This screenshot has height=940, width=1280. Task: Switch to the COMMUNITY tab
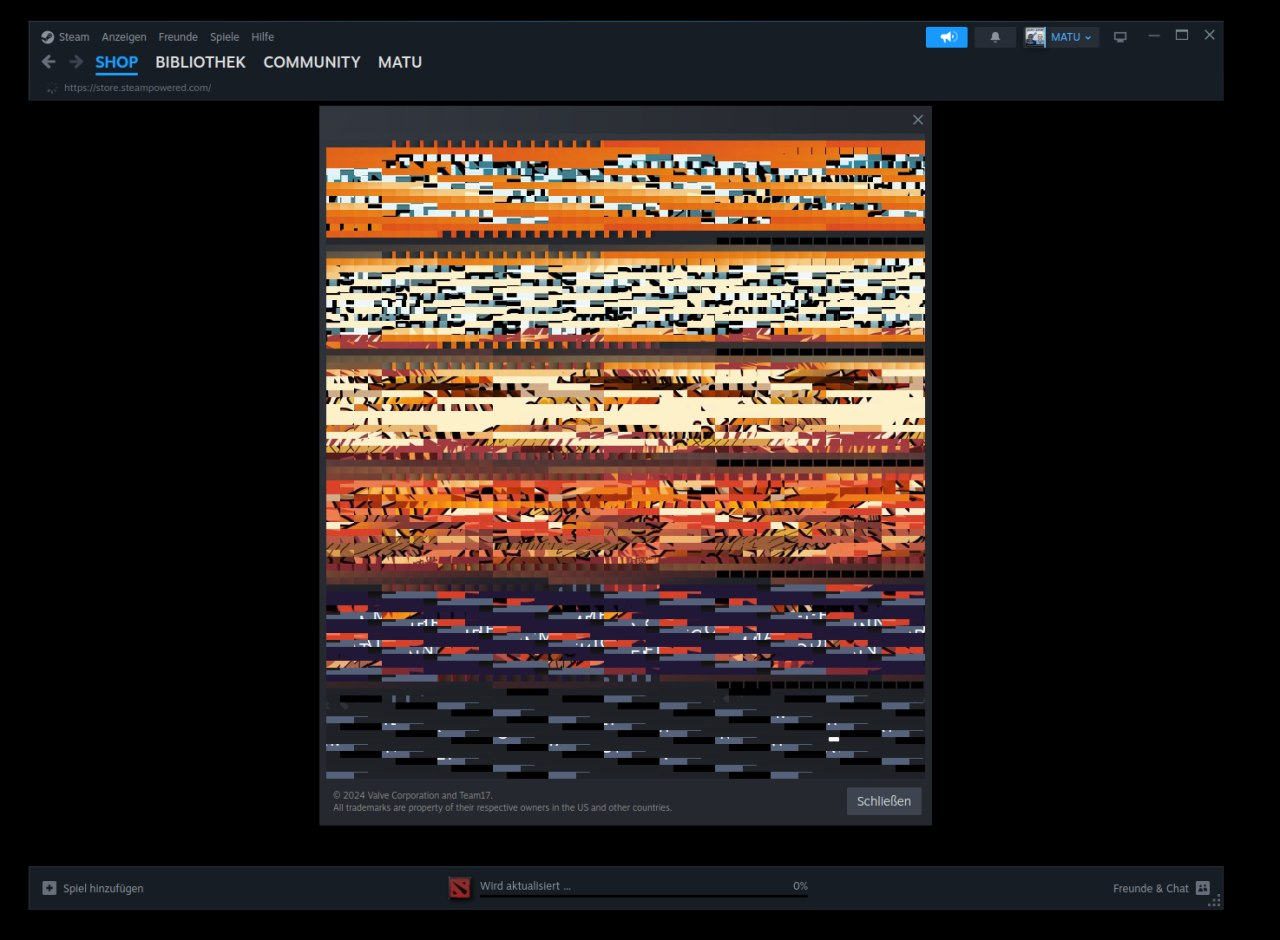tap(311, 62)
